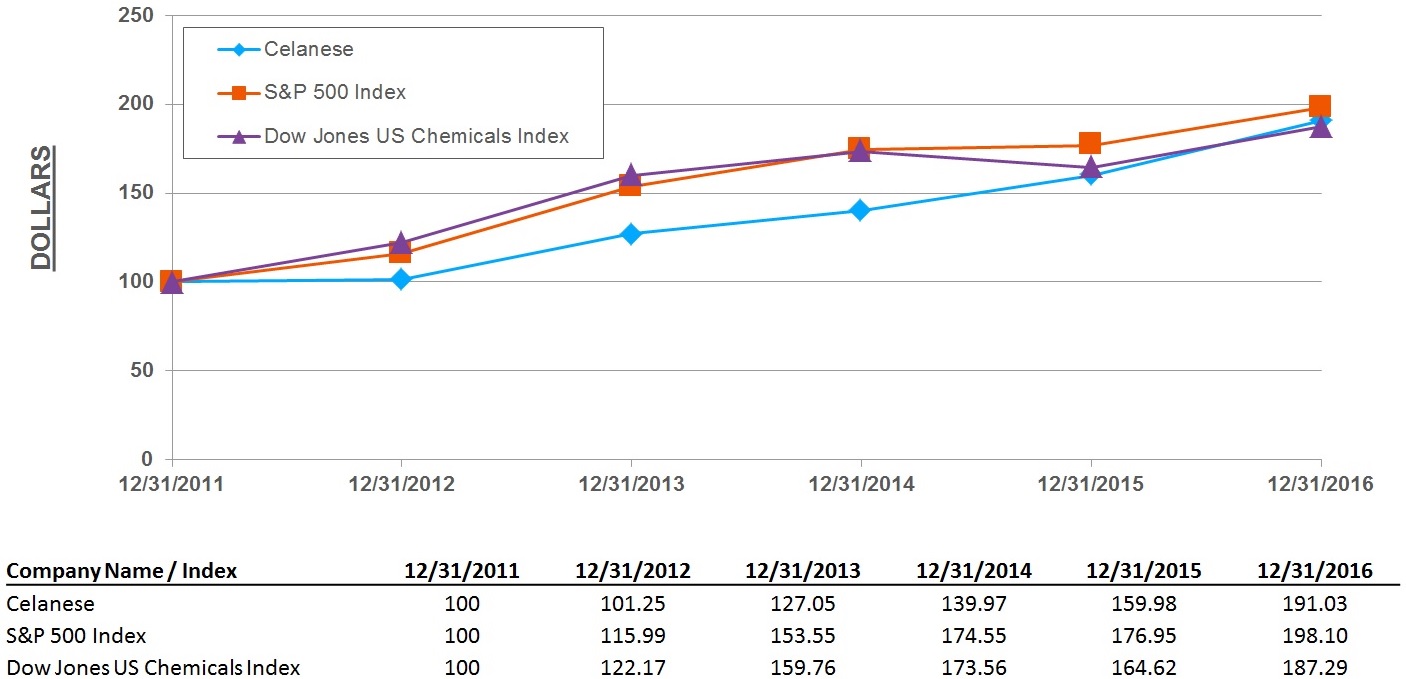Click the S&P 500 square at 12/31/2015
This screenshot has width=1406, height=679.
click(x=1090, y=144)
